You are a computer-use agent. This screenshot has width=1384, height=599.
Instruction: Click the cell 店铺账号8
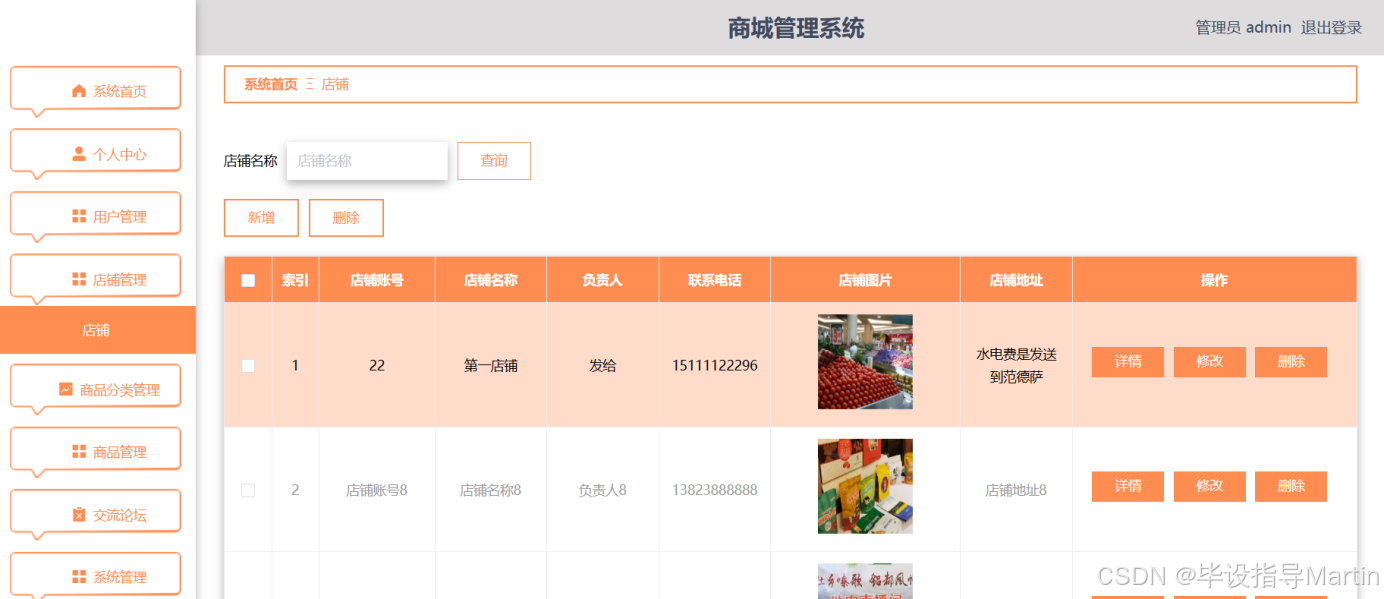click(x=377, y=490)
